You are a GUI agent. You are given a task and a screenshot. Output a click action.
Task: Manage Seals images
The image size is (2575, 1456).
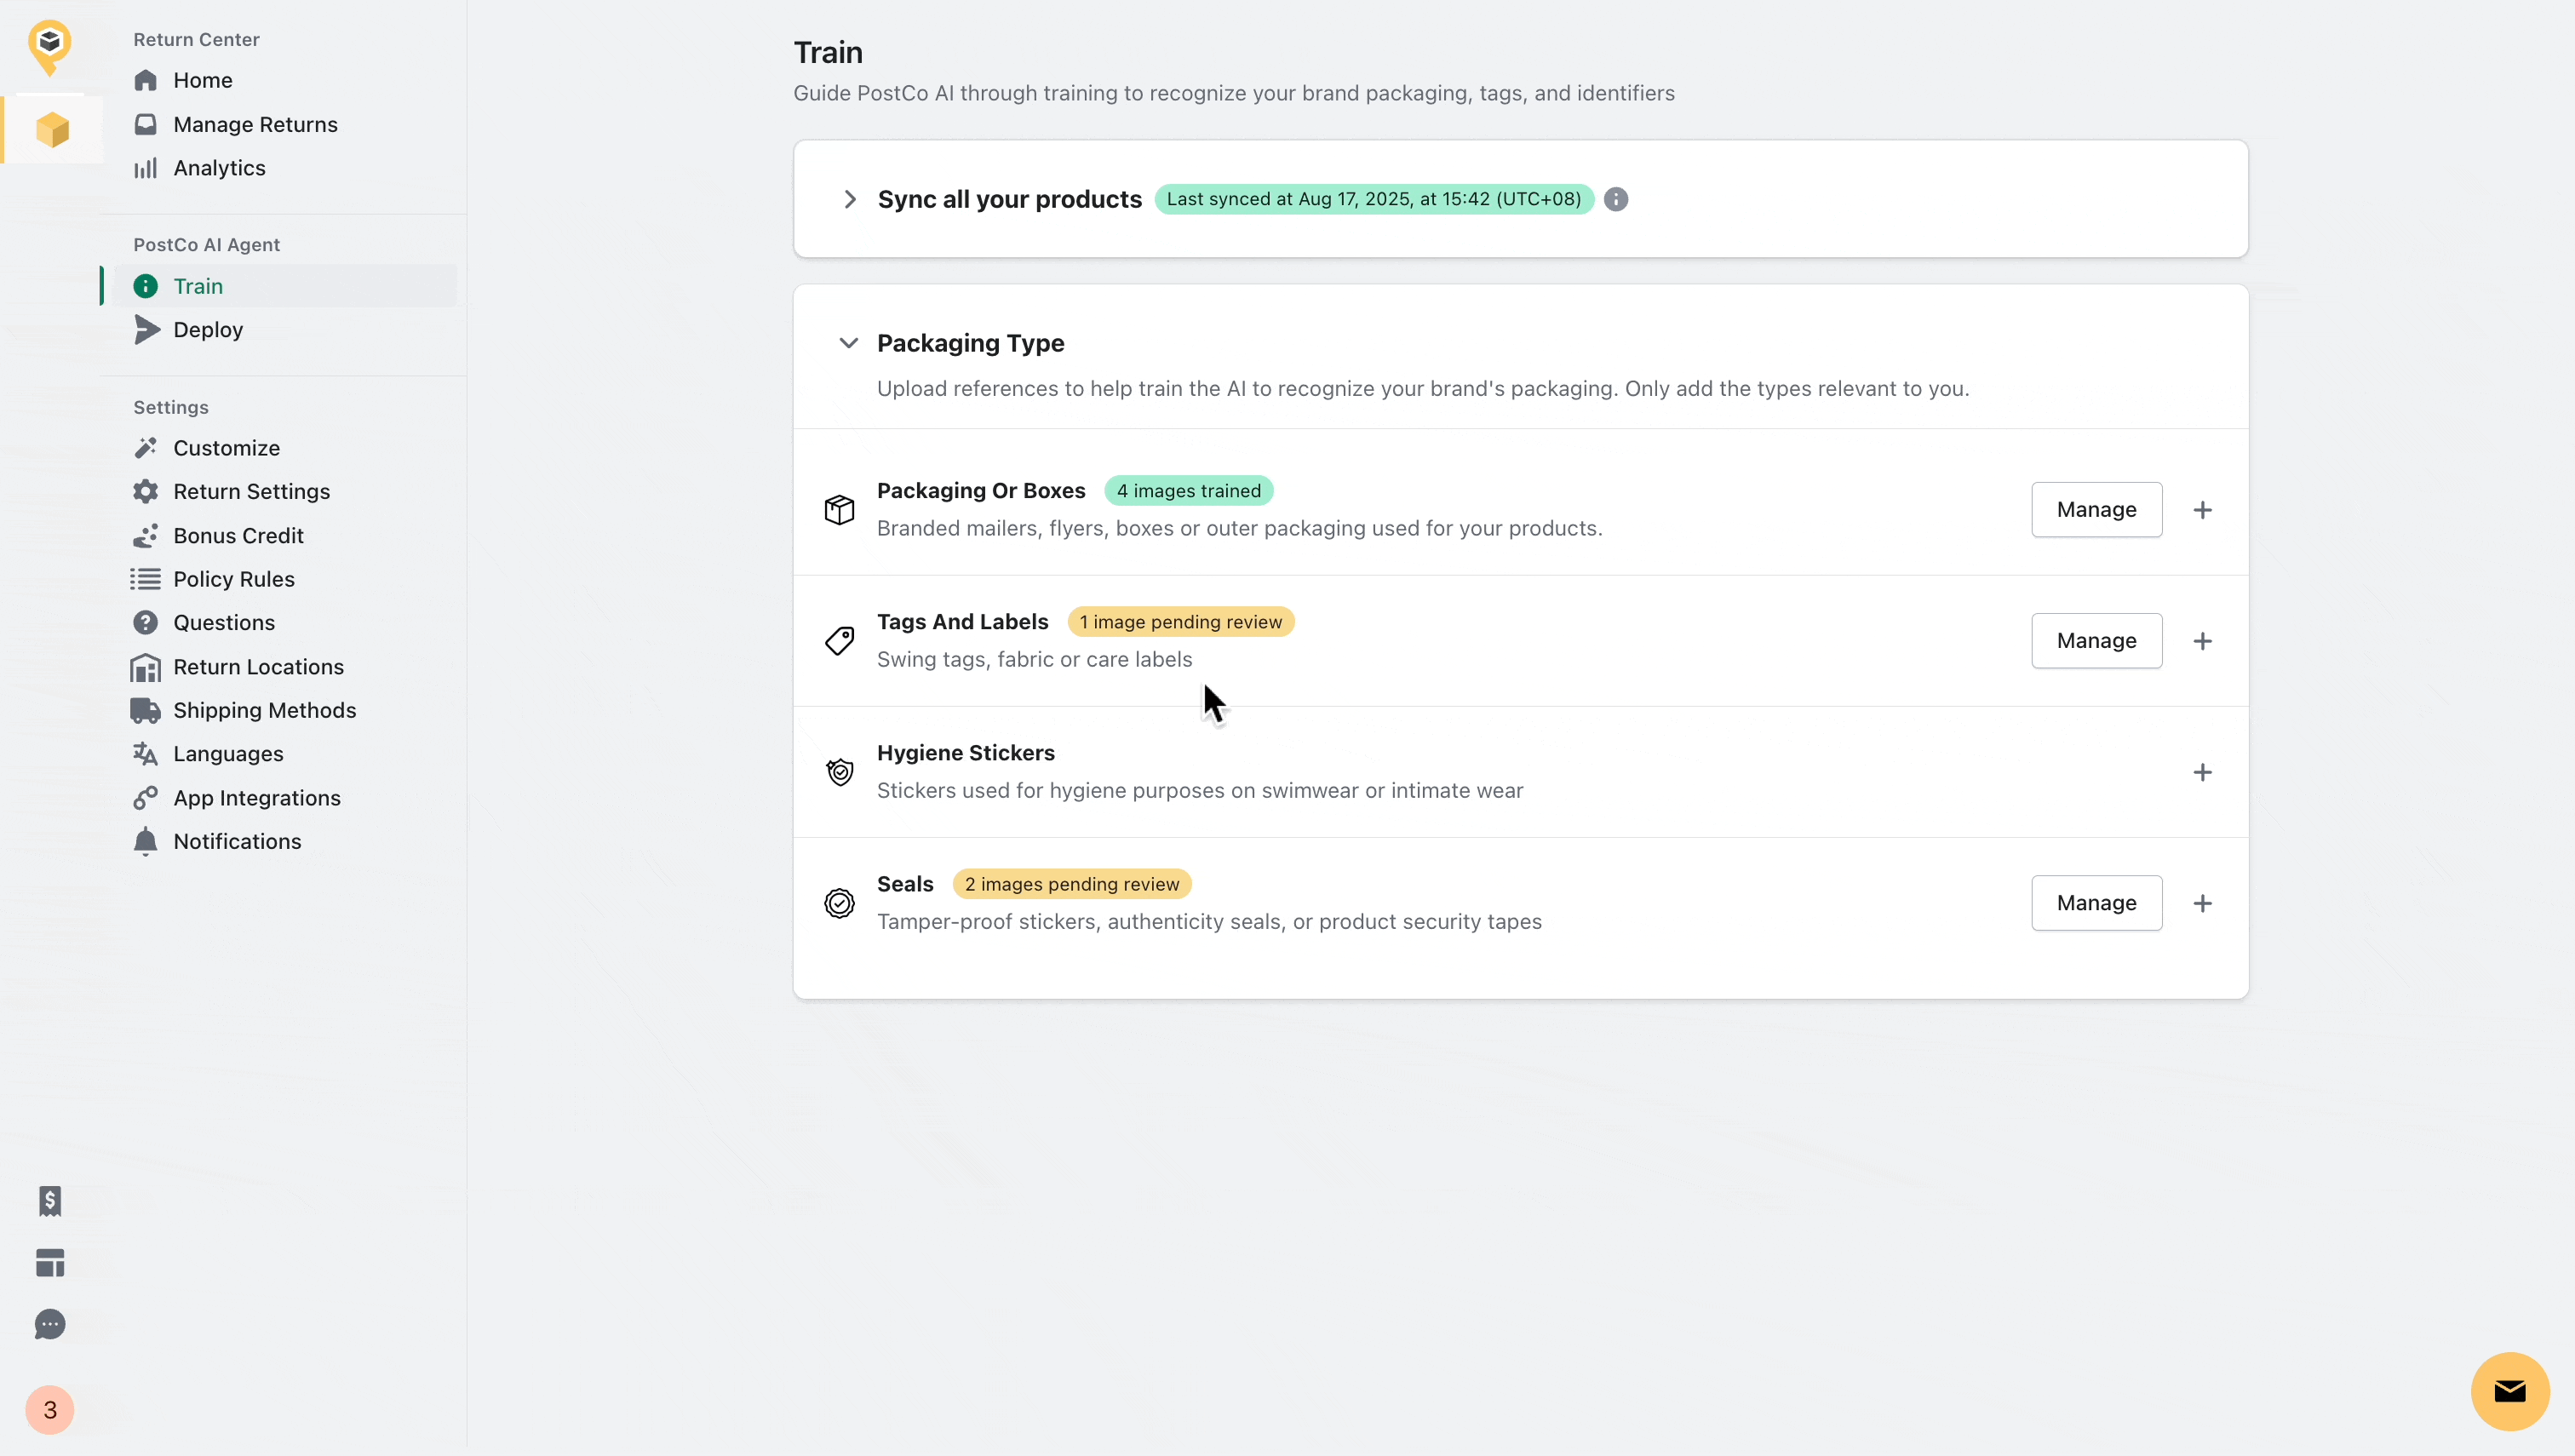coord(2097,903)
